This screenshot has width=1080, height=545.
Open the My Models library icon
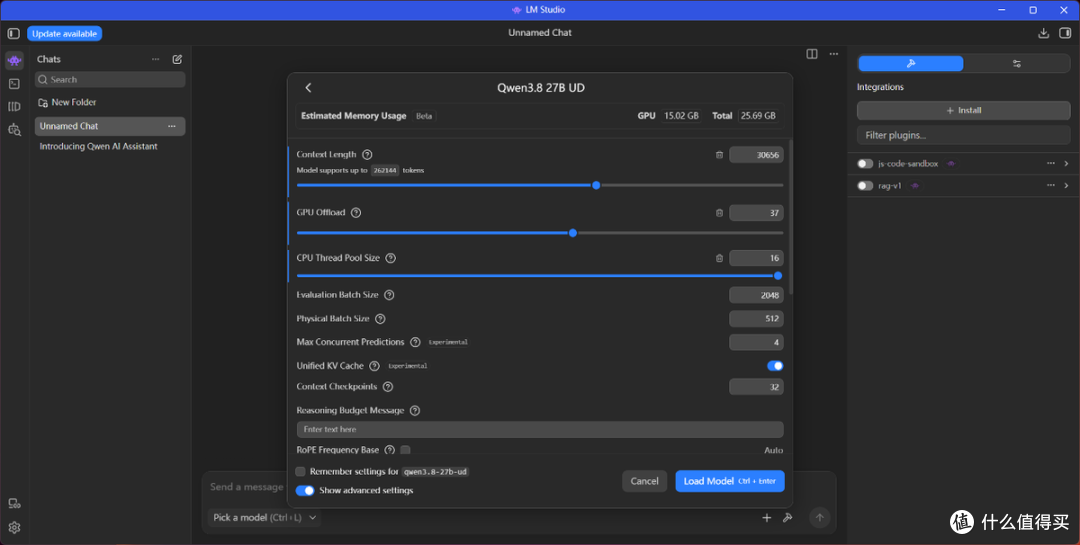coord(14,106)
